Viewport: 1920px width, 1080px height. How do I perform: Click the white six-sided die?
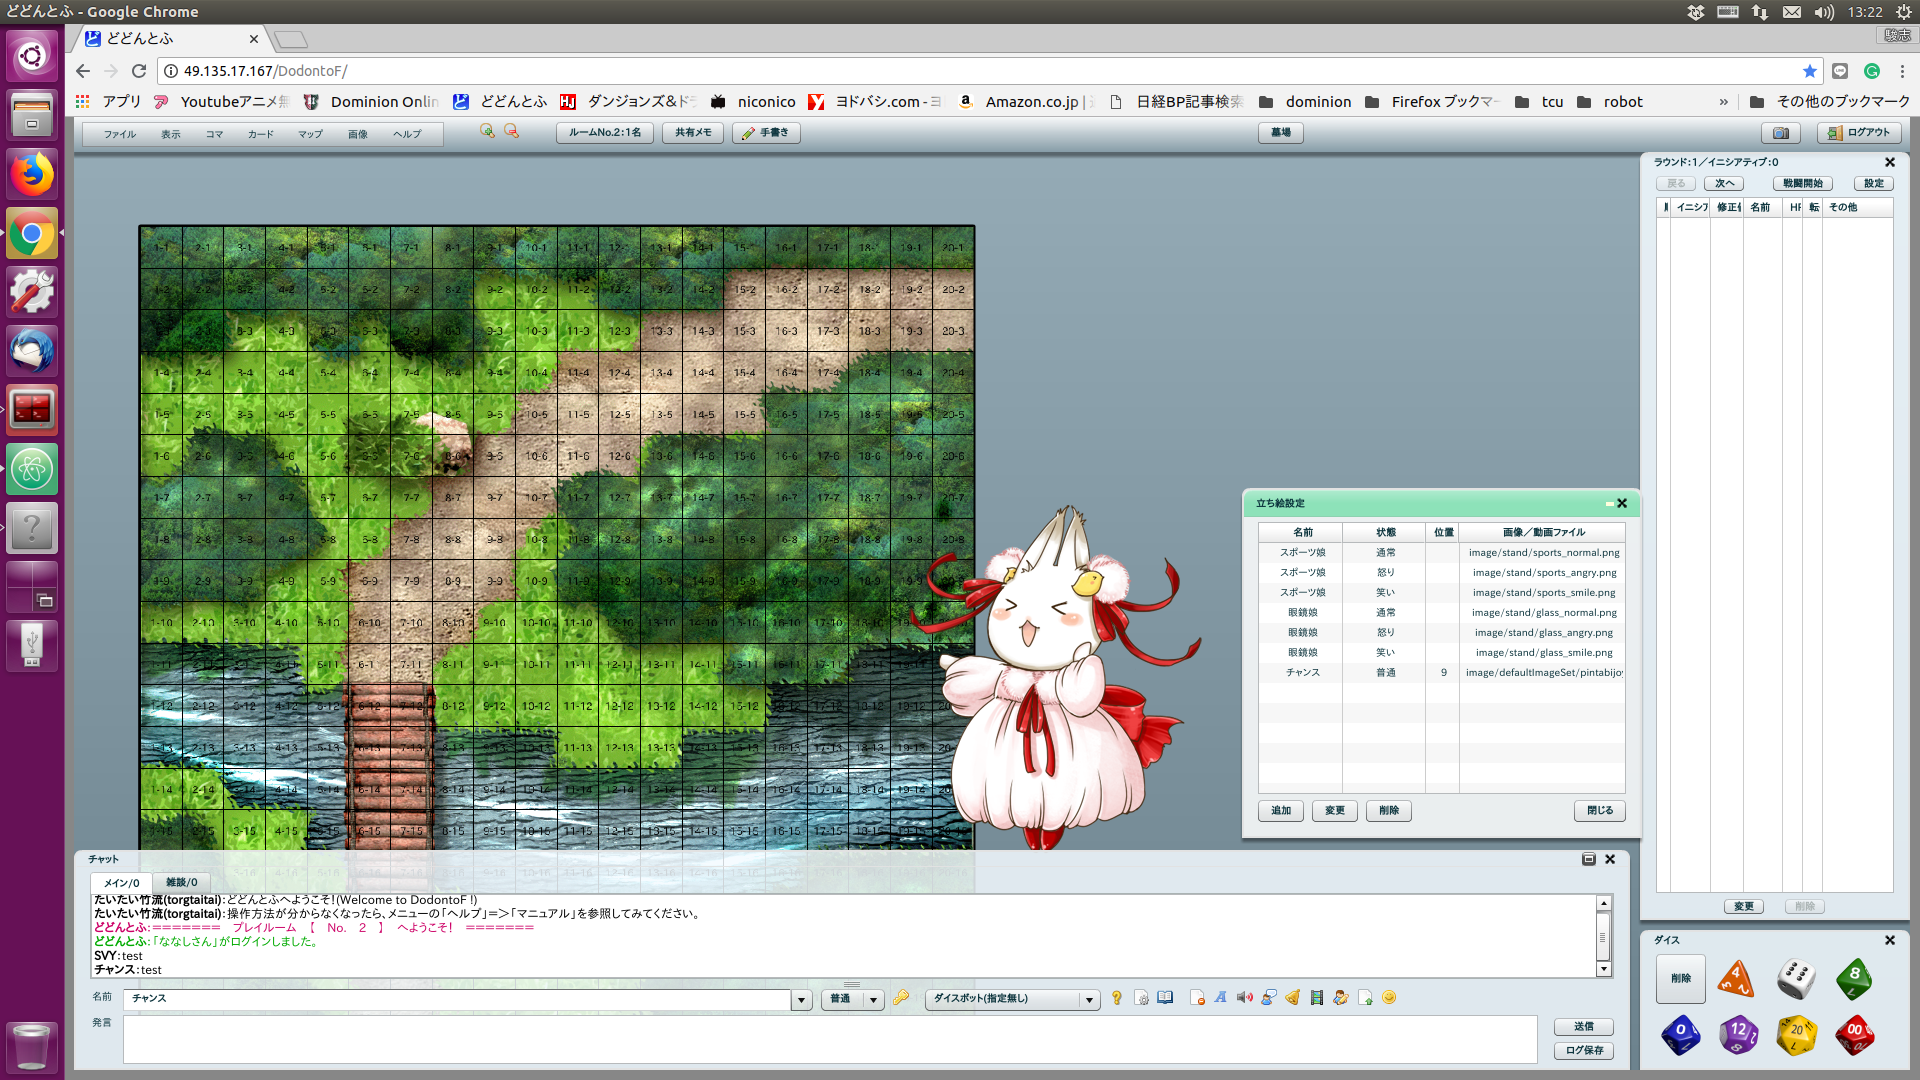coord(1796,978)
